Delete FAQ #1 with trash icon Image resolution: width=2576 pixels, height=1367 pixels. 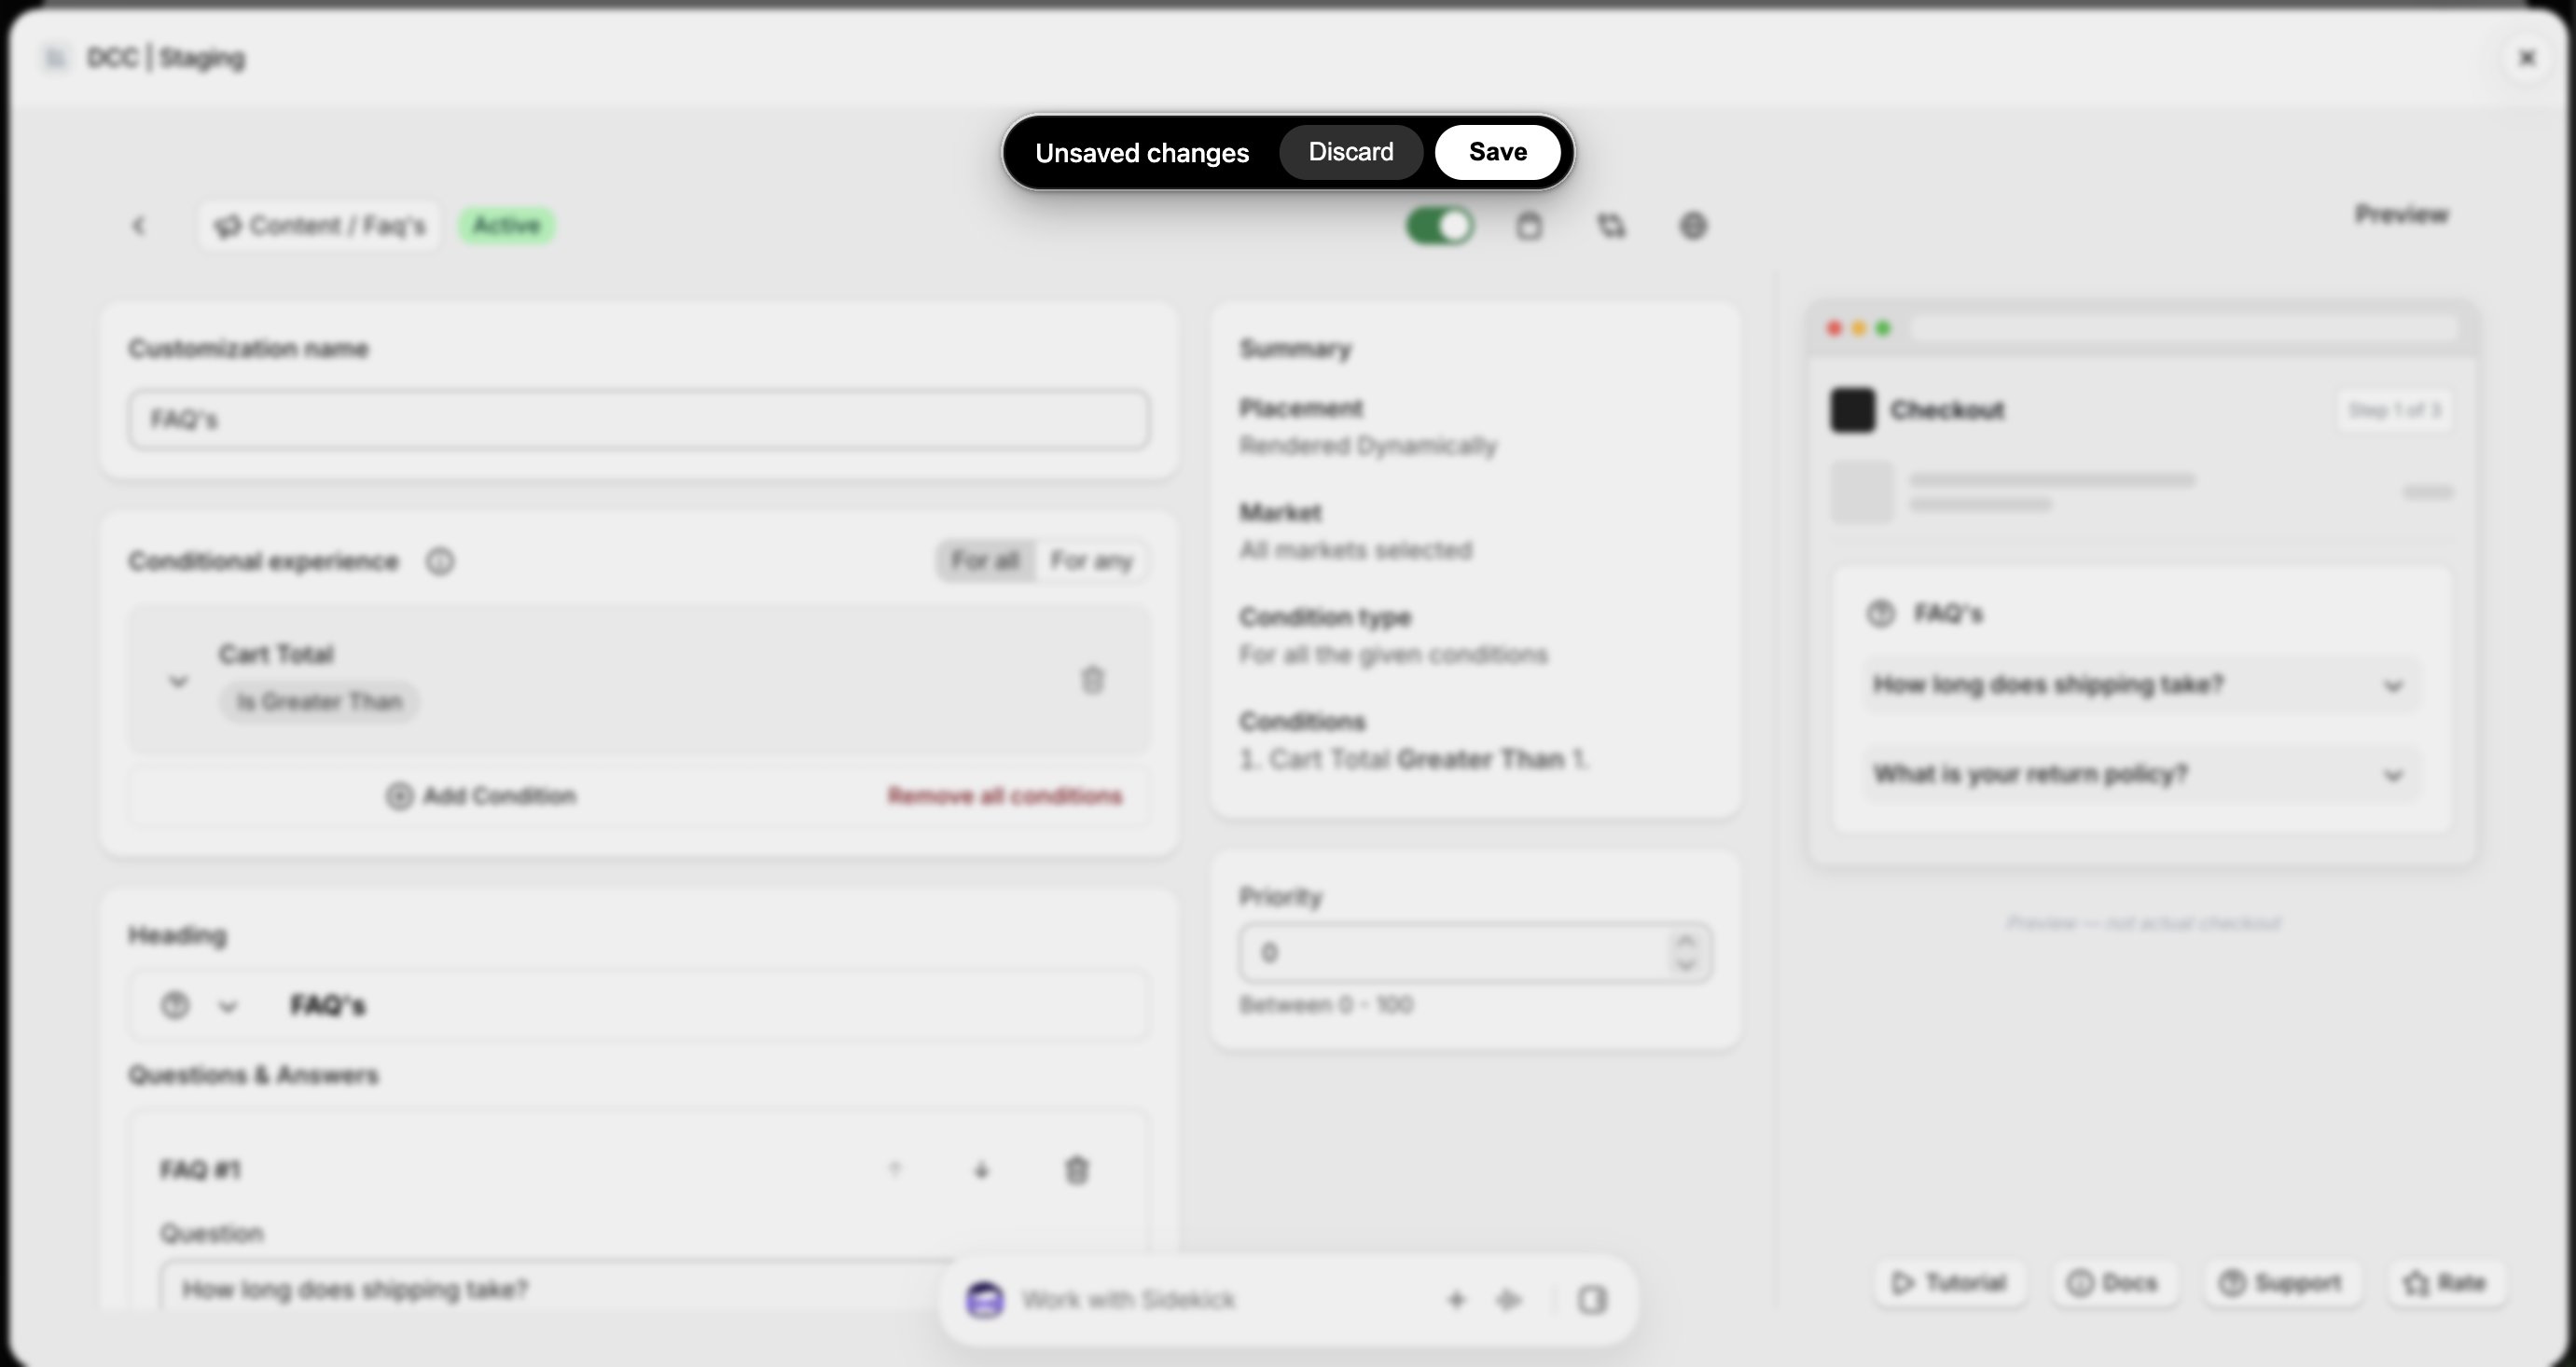pos(1076,1169)
